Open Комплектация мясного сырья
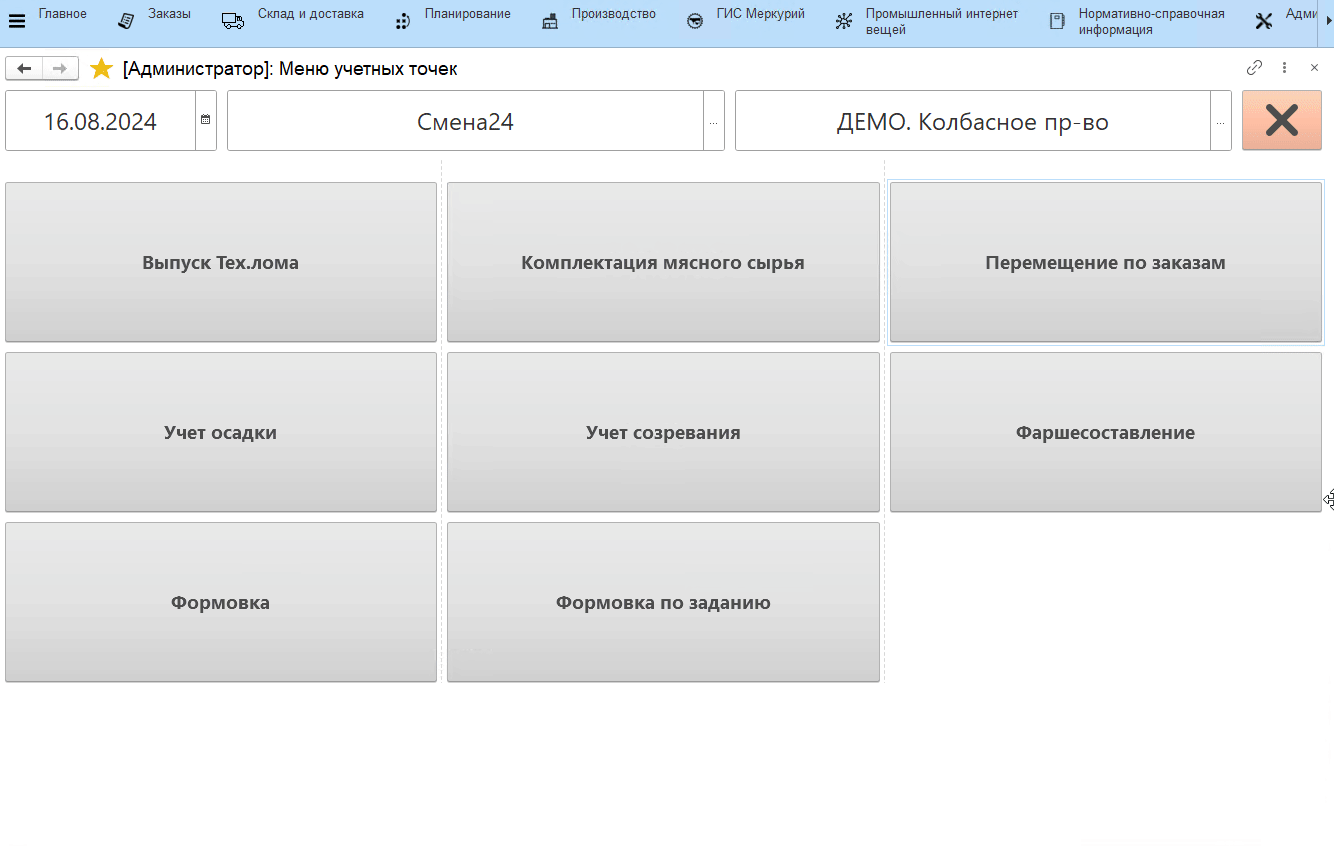The height and width of the screenshot is (846, 1334). pos(663,262)
